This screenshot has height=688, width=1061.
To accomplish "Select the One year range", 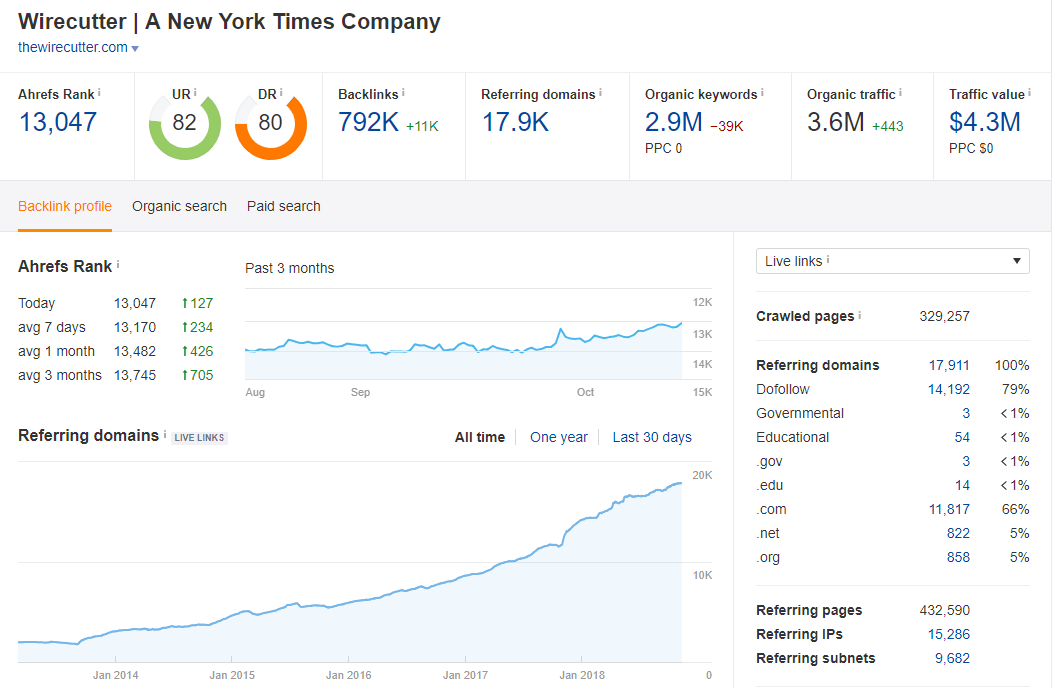I will pyautogui.click(x=559, y=437).
